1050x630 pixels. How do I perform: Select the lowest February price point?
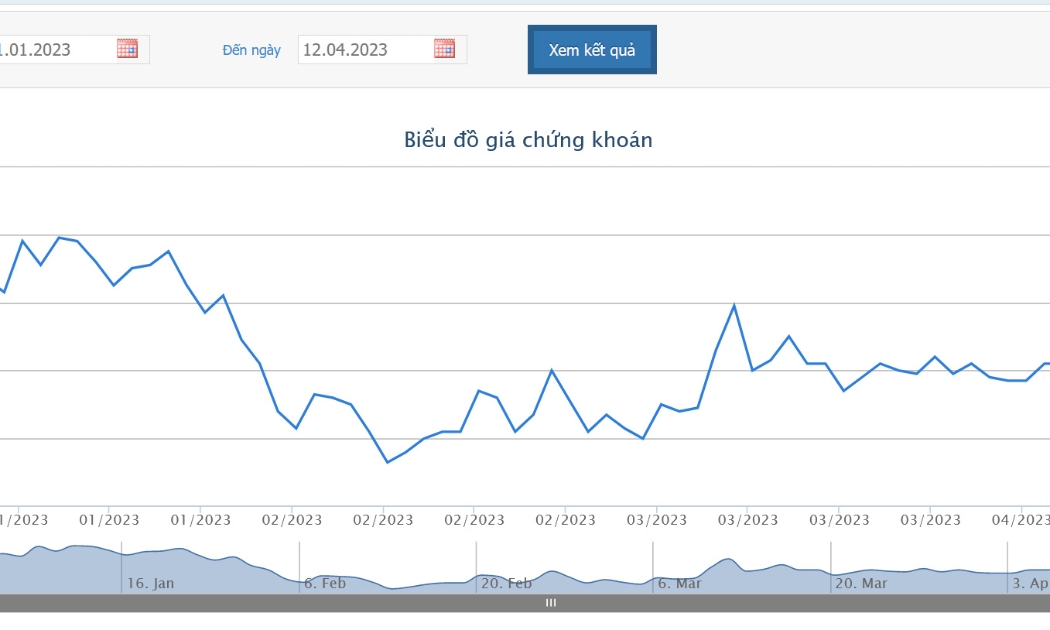pos(387,462)
